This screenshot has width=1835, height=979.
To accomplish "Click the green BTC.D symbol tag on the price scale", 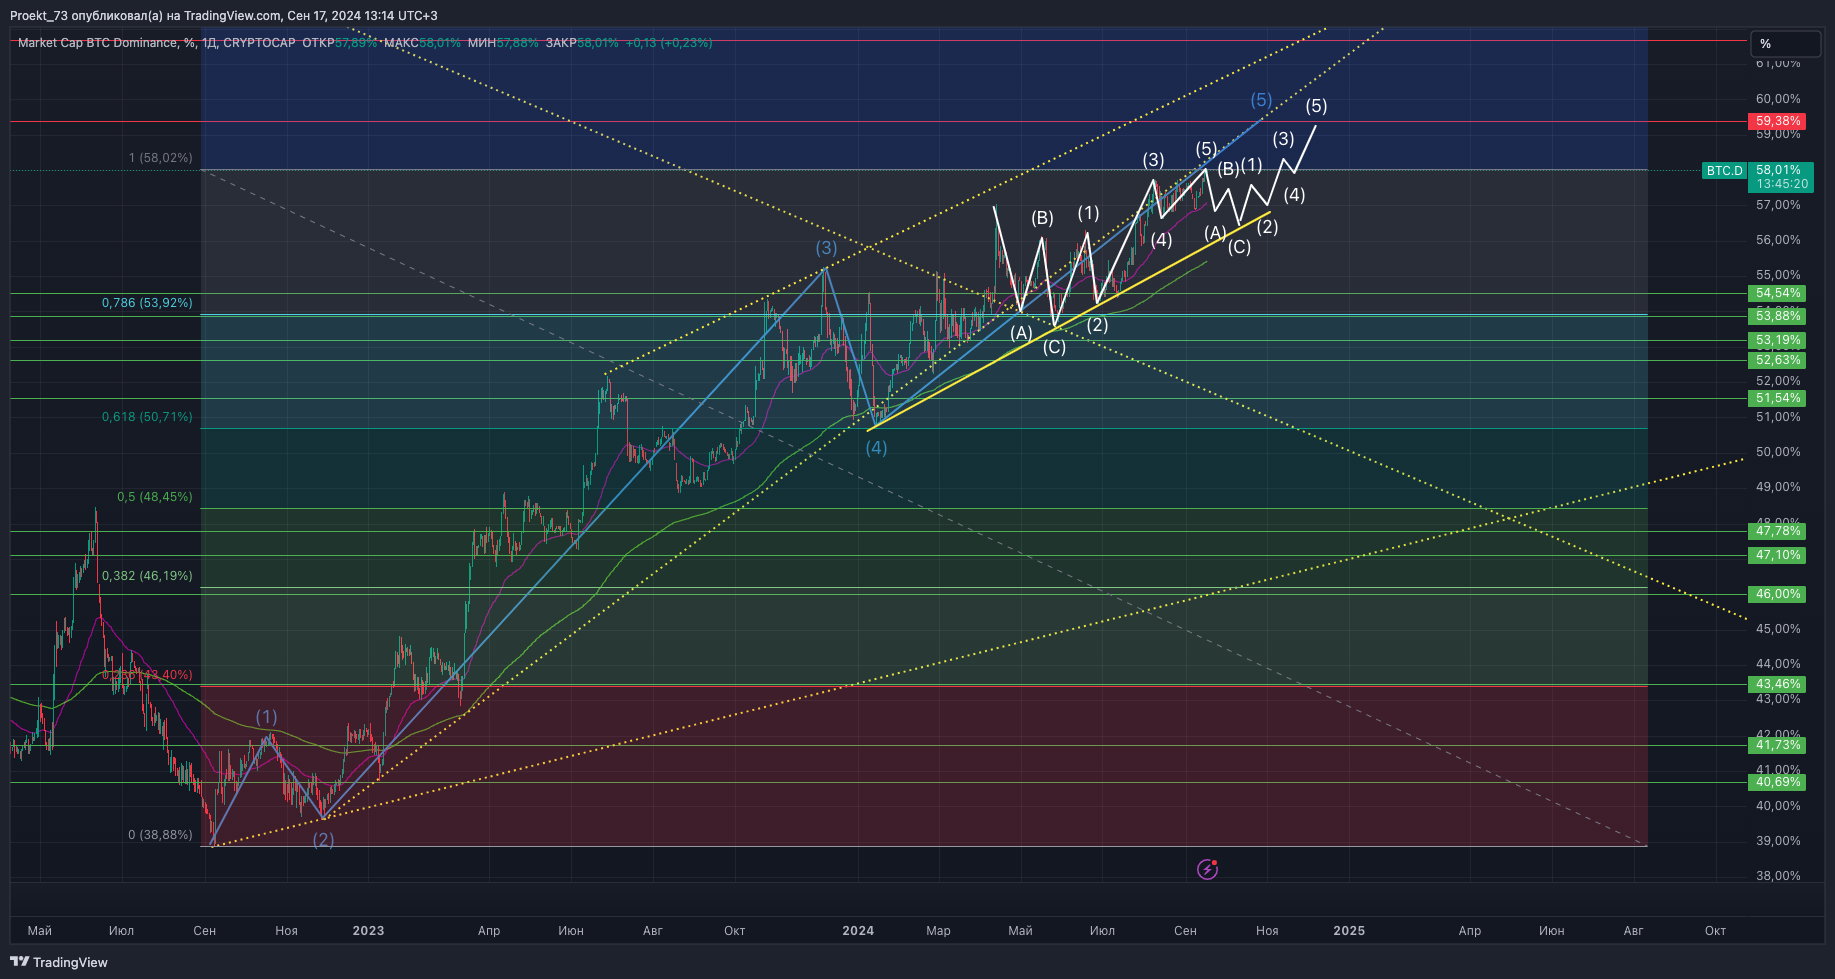I will tap(1724, 170).
